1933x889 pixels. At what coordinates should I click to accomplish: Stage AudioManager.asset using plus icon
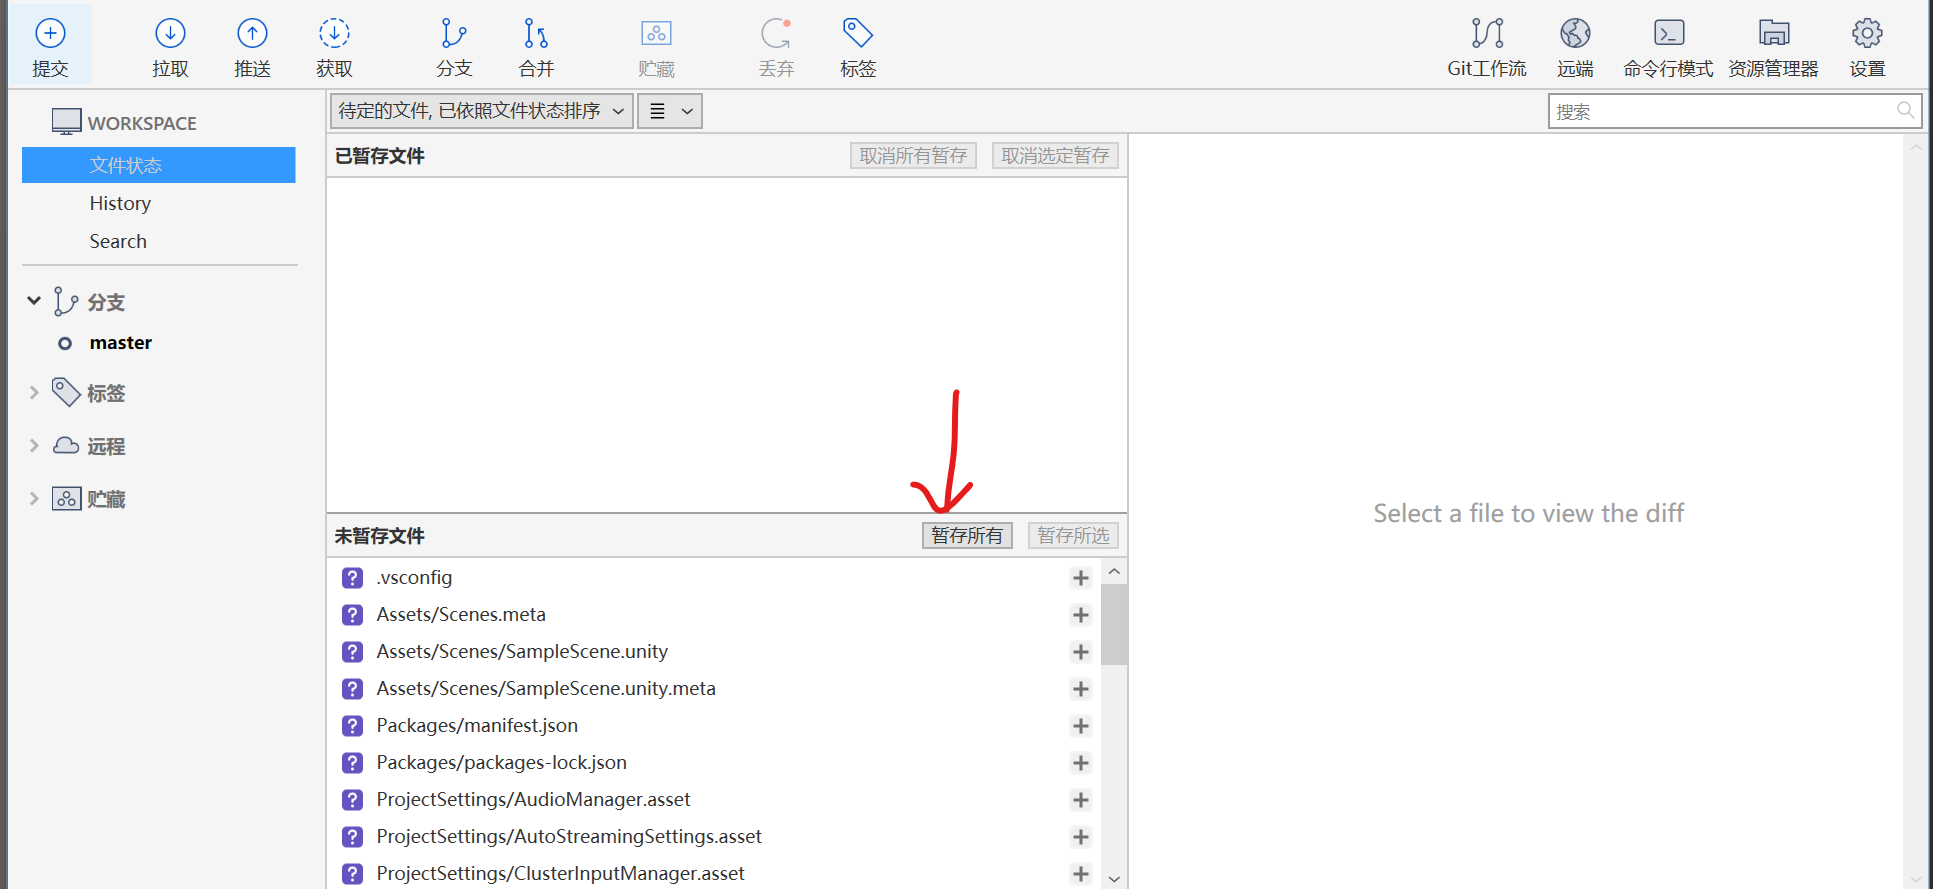click(1080, 800)
